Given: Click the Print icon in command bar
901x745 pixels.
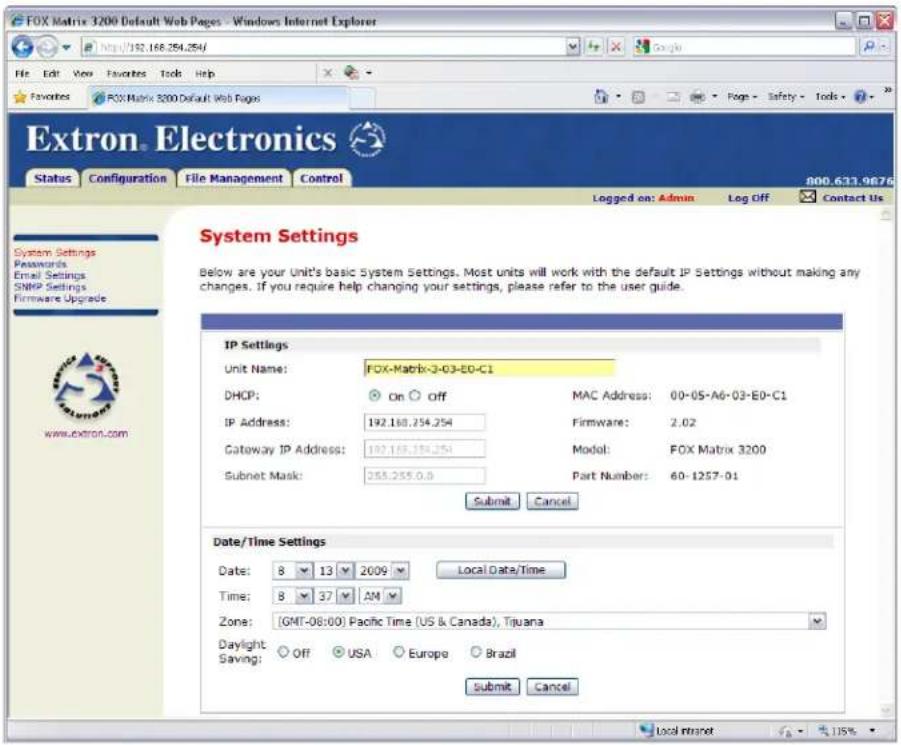Looking at the screenshot, I should click(x=697, y=97).
